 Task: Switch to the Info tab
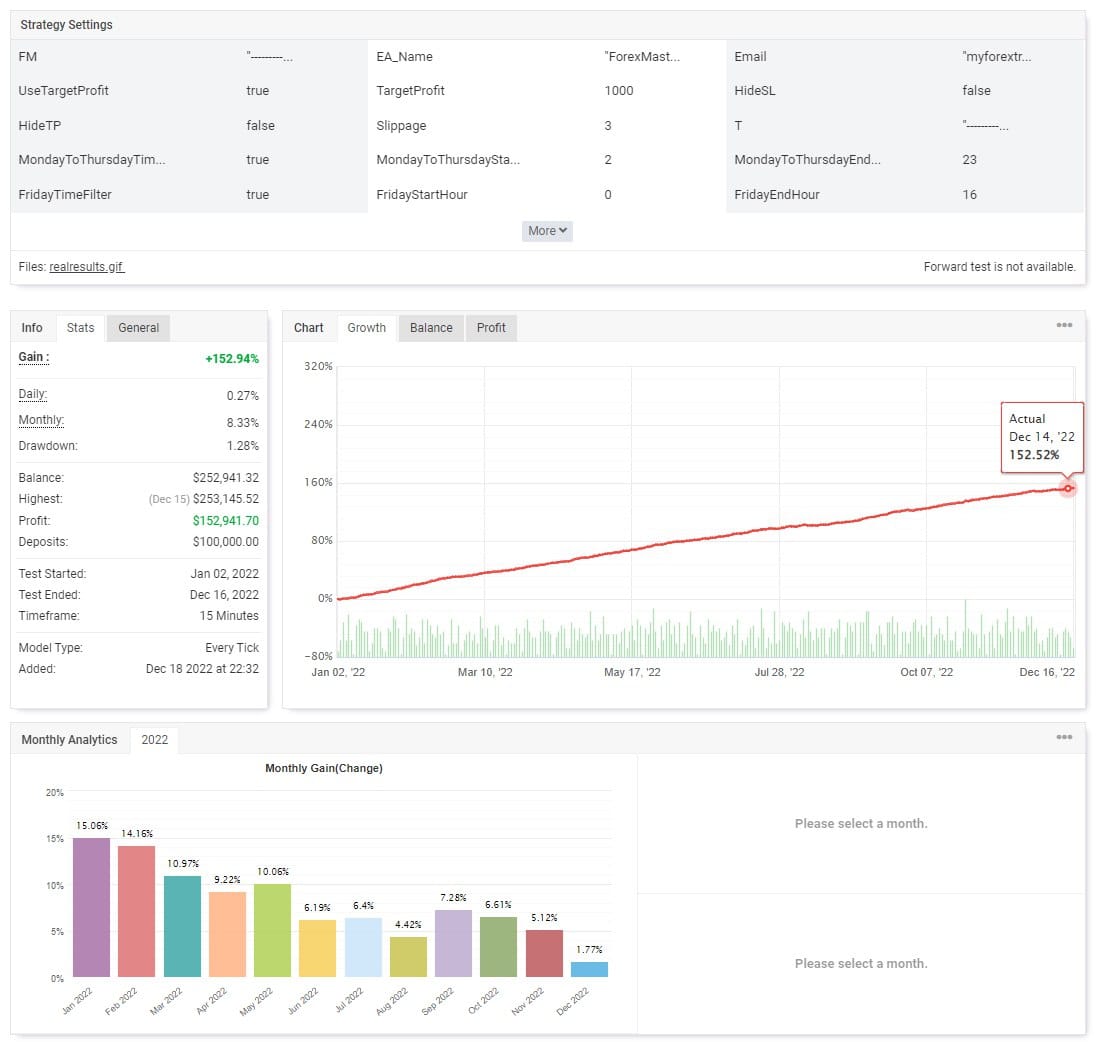click(x=32, y=328)
